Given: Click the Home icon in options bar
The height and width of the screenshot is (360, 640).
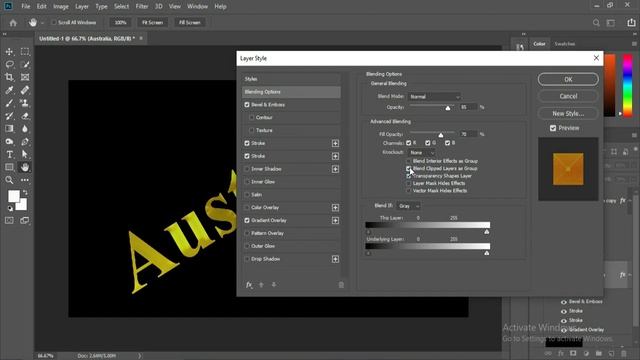Looking at the screenshot, I should (13, 23).
